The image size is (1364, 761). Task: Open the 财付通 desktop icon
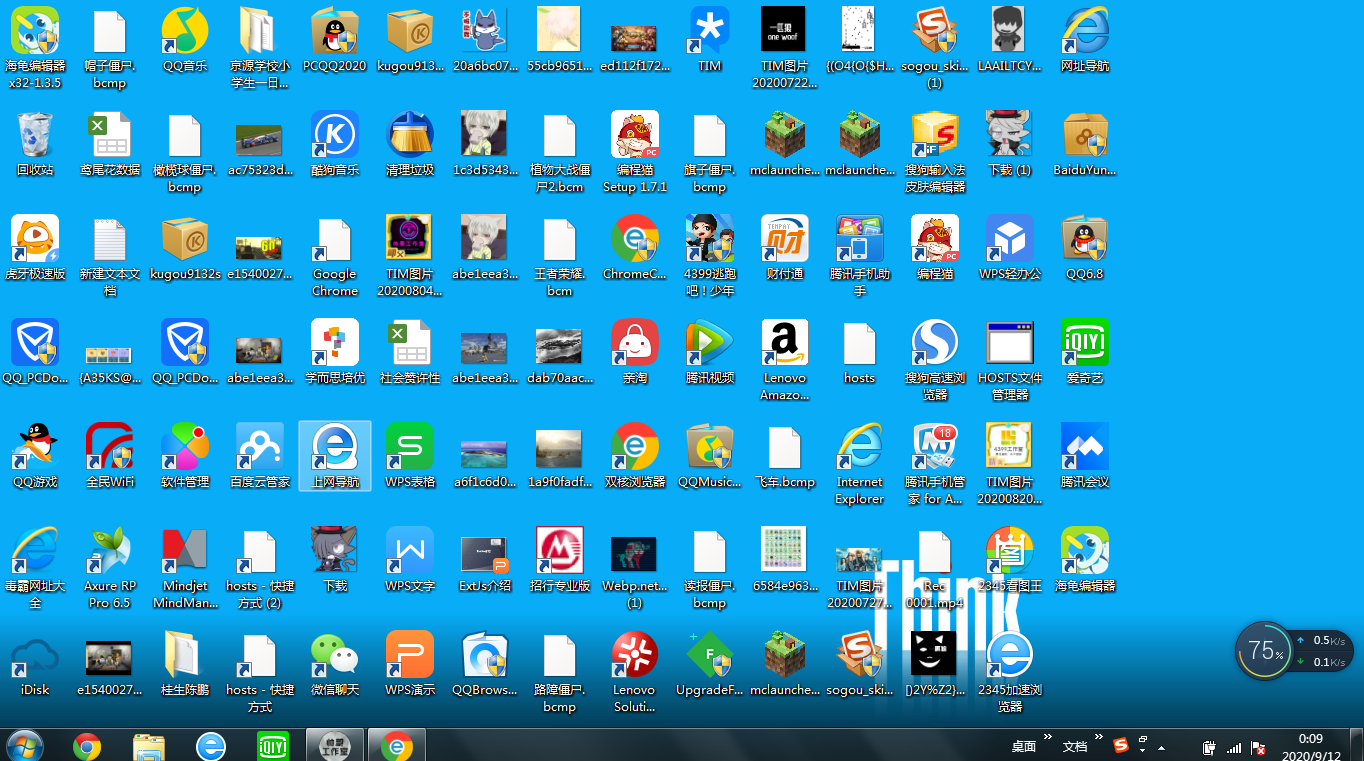(785, 247)
